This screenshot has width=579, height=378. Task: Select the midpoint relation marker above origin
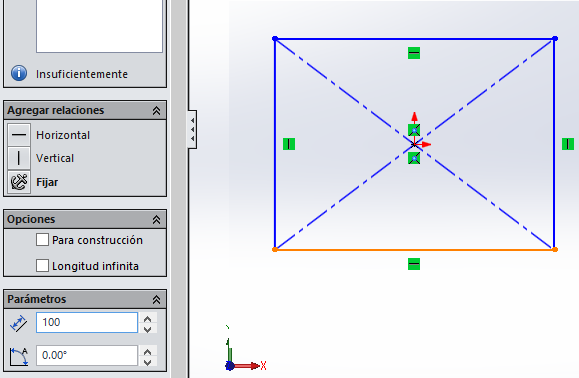point(414,130)
